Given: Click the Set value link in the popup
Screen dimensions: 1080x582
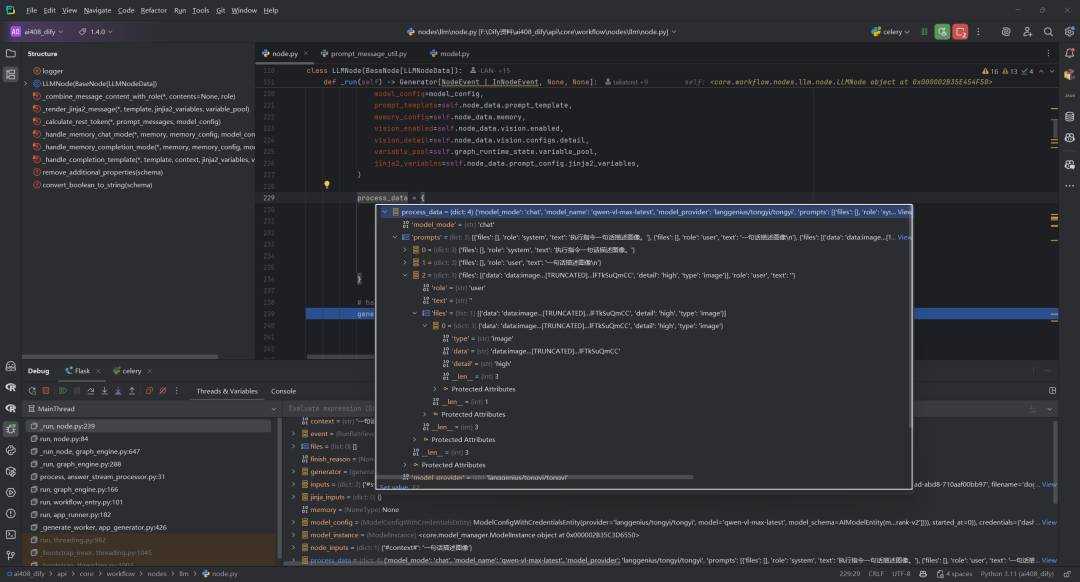Looking at the screenshot, I should pyautogui.click(x=394, y=487).
